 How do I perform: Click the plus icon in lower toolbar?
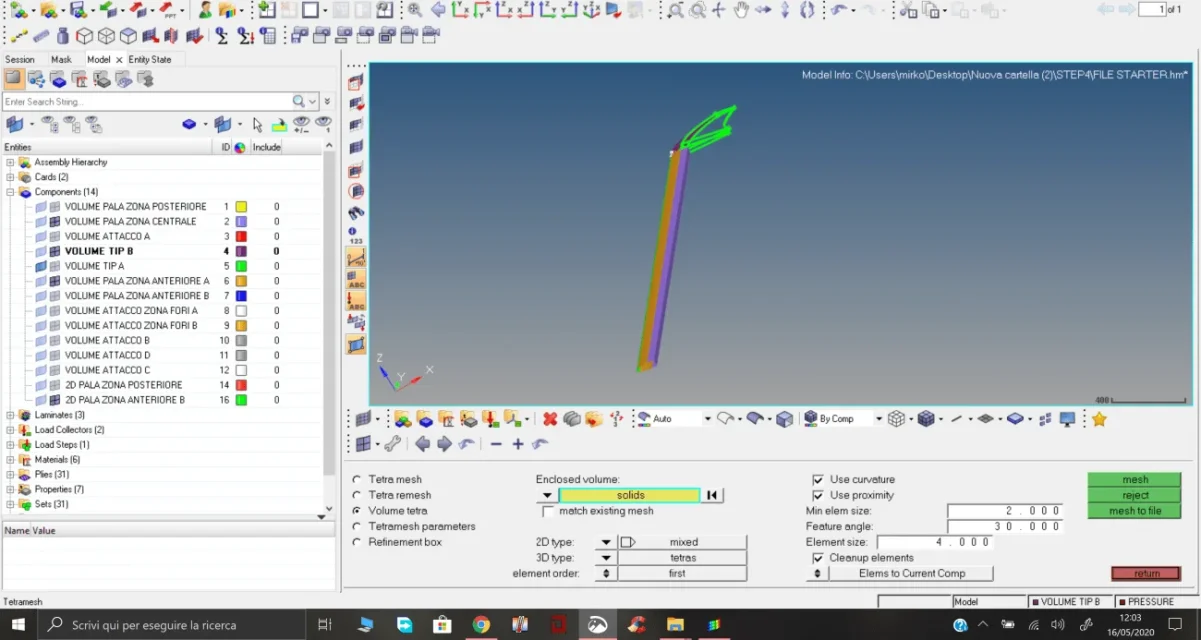tap(518, 444)
